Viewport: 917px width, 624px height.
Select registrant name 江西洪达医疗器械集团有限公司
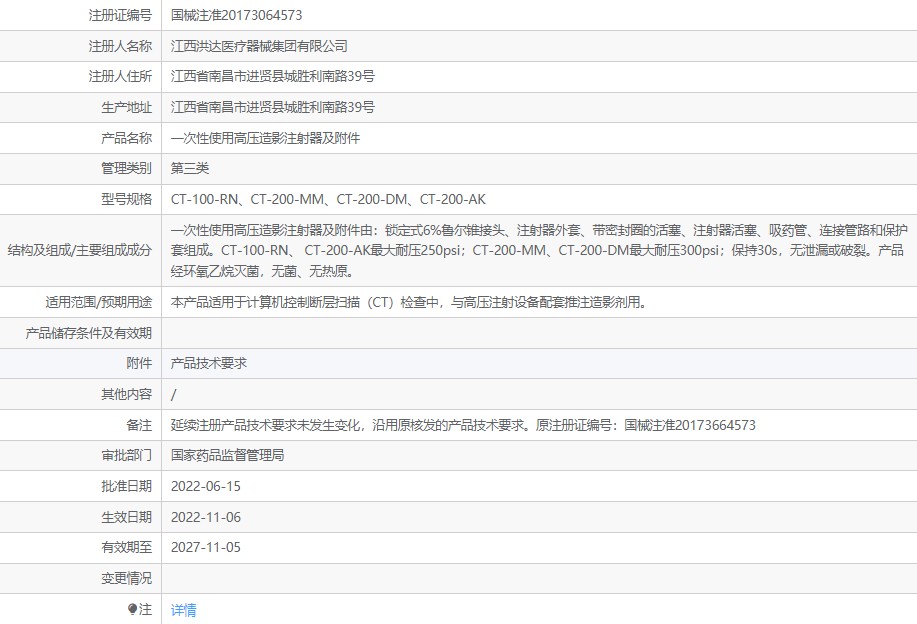[x=259, y=46]
